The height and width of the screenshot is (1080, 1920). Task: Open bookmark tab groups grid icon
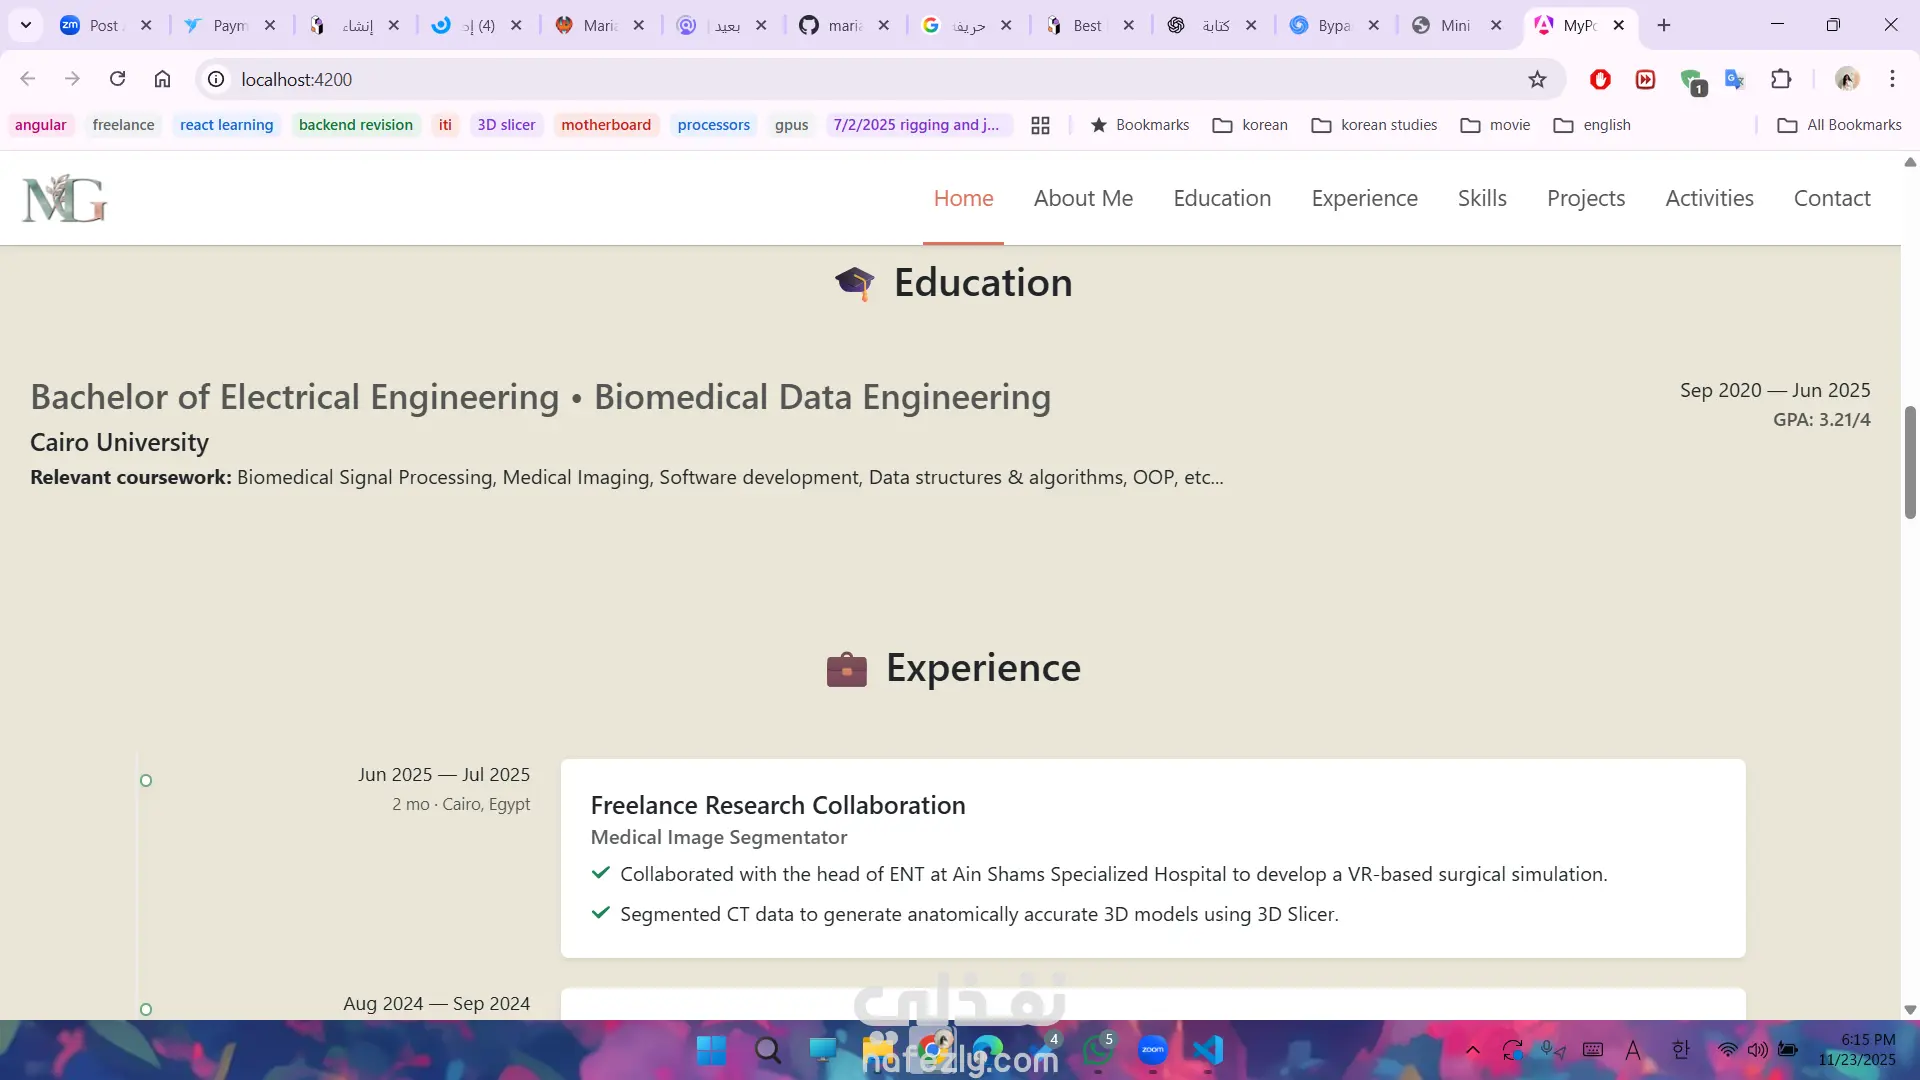click(x=1040, y=125)
